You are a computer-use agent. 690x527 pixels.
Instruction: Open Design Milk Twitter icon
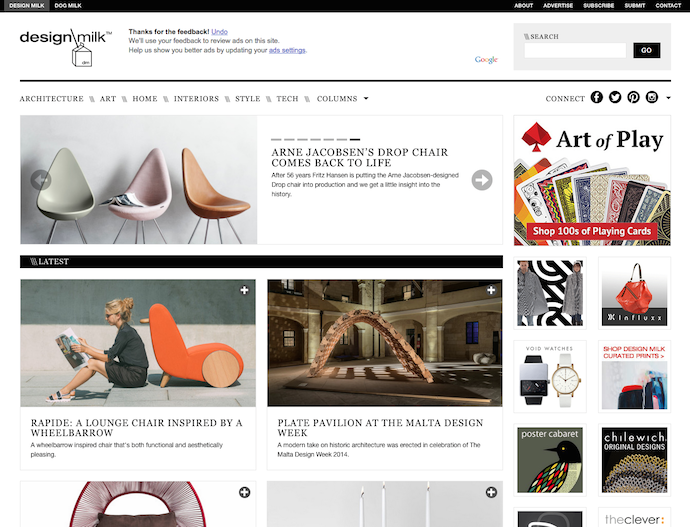click(x=615, y=97)
